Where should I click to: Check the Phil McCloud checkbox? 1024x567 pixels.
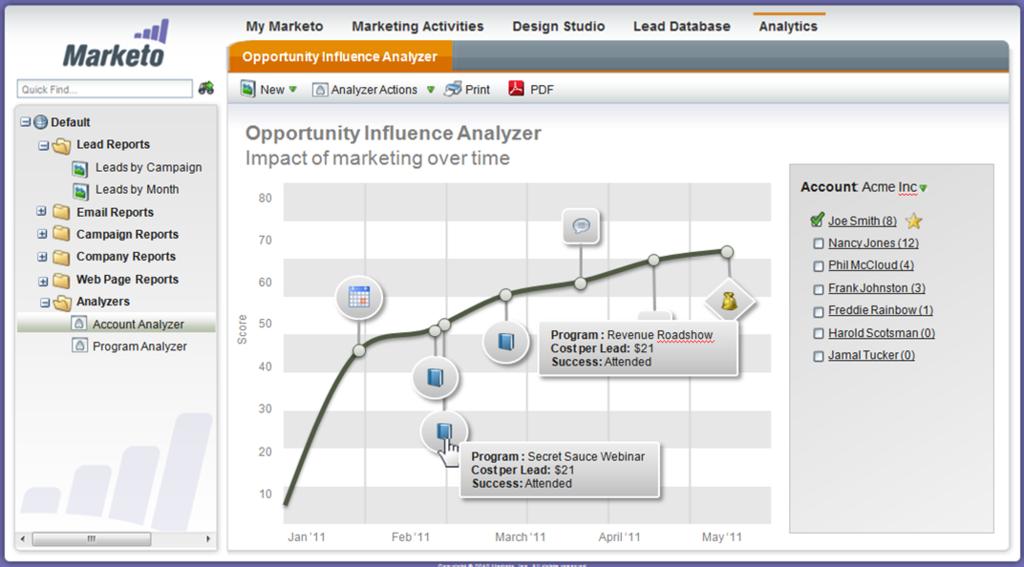pyautogui.click(x=818, y=267)
